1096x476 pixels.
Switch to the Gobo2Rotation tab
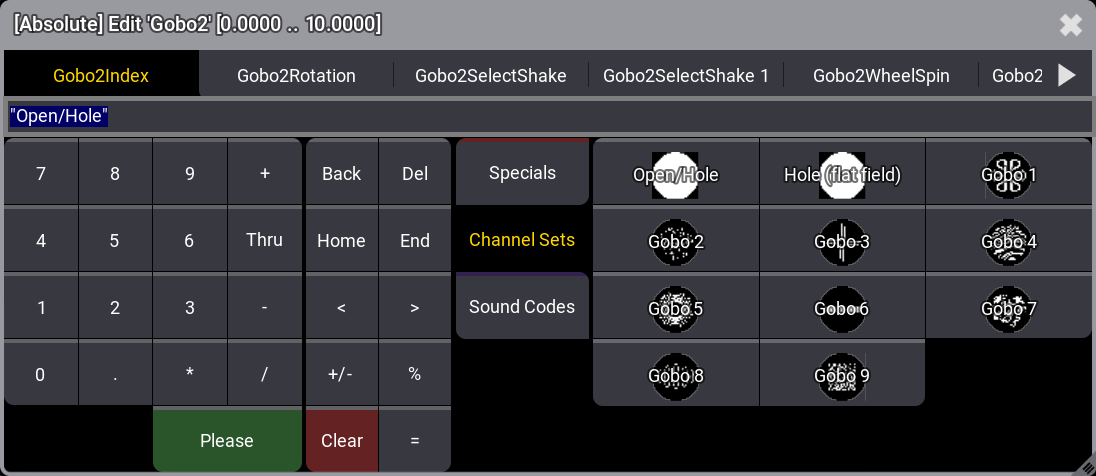(x=296, y=75)
